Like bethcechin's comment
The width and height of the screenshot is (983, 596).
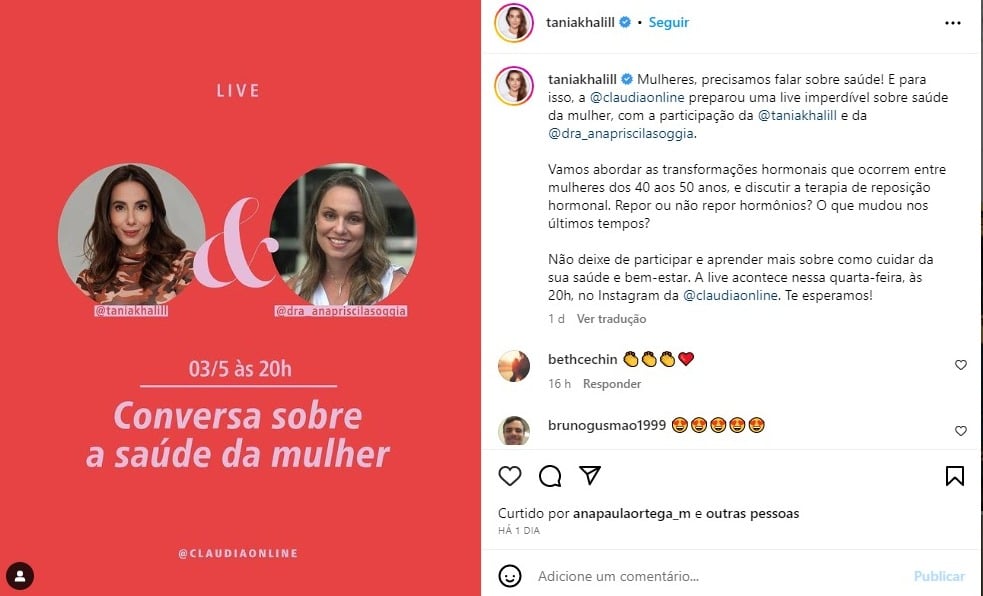[960, 365]
